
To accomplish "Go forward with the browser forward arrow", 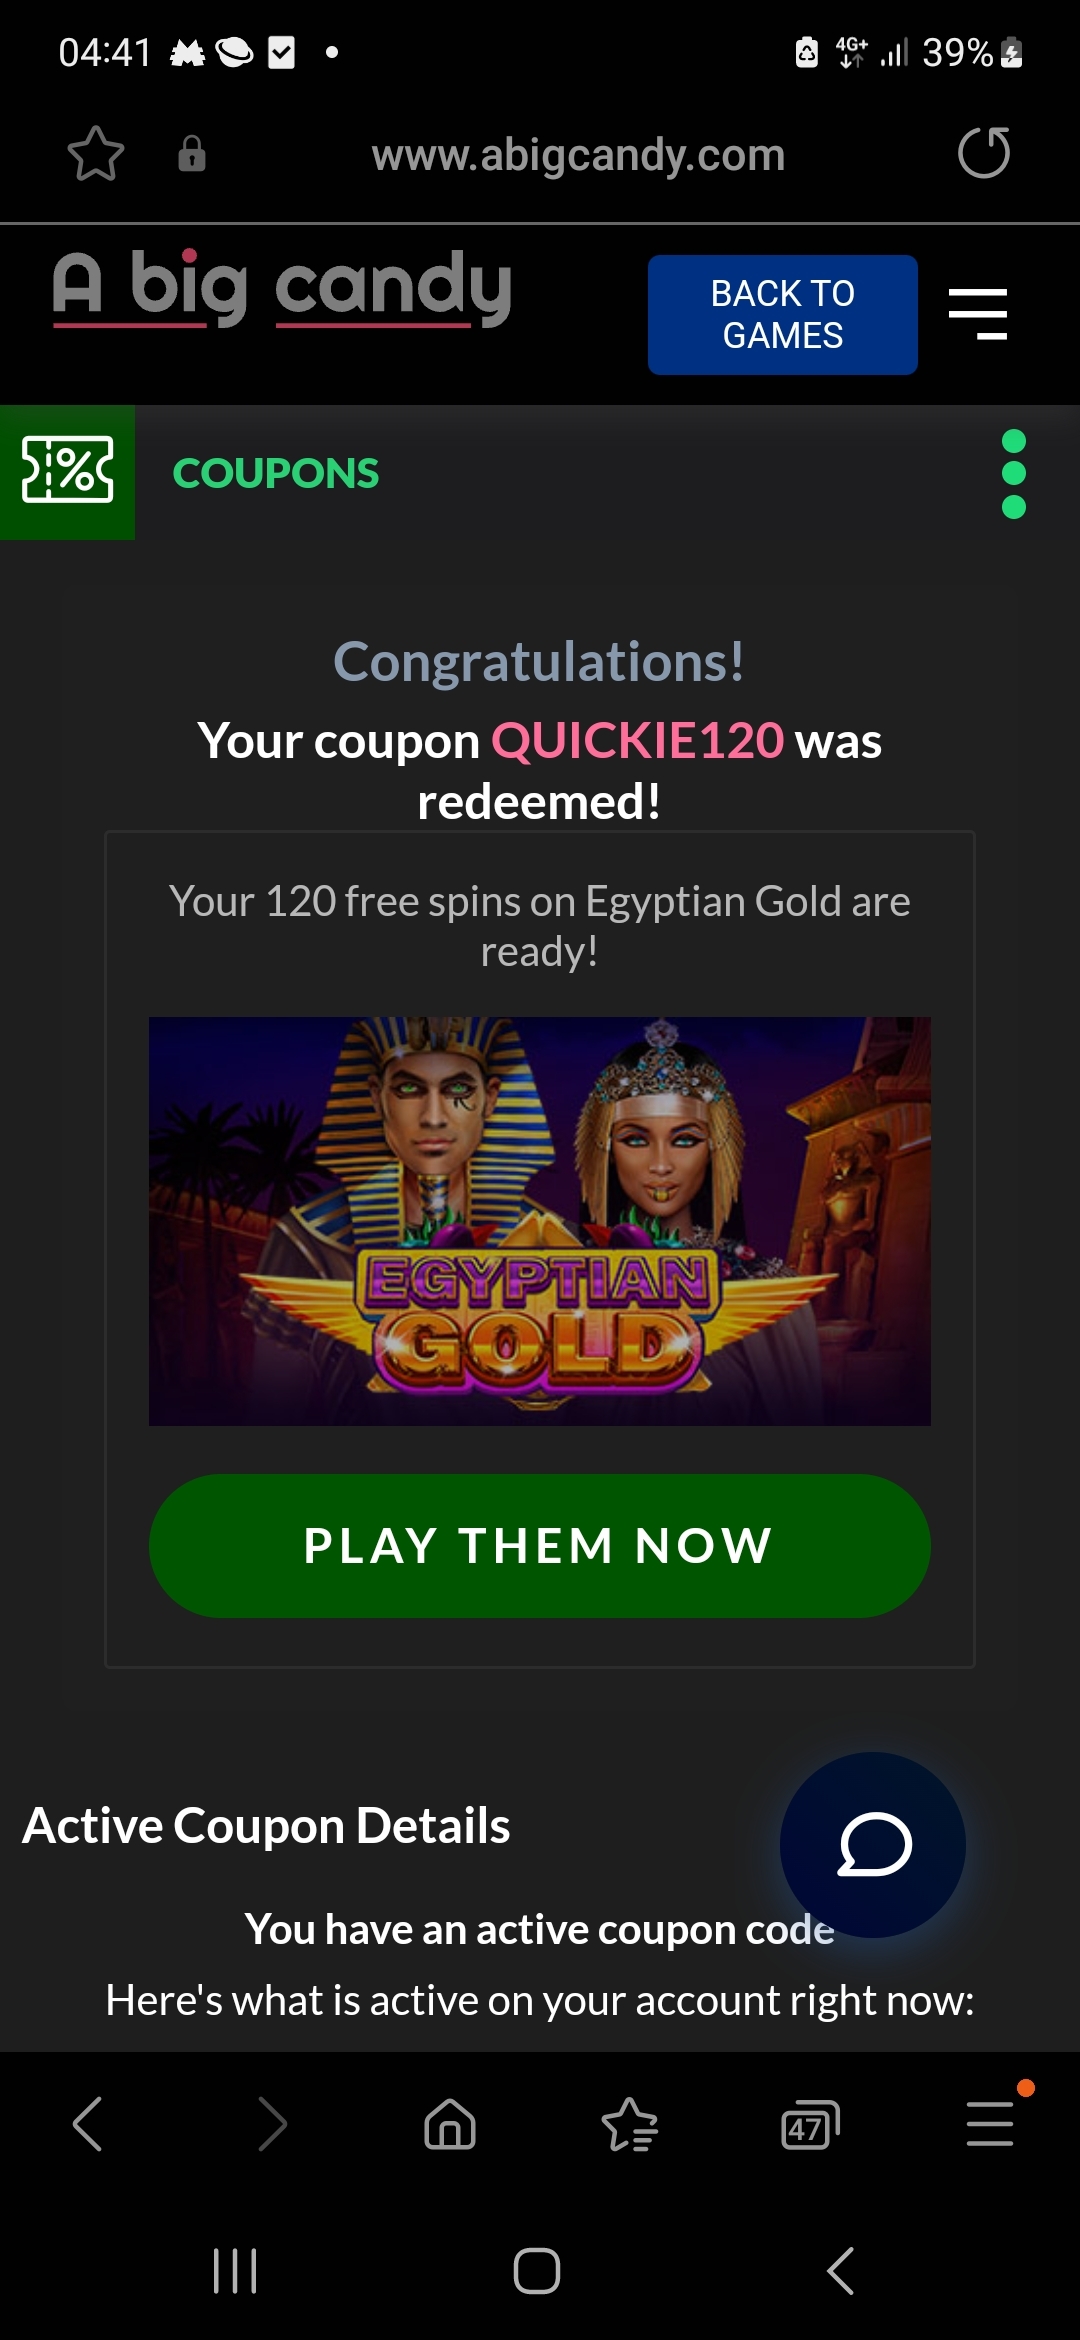I will click(x=272, y=2124).
